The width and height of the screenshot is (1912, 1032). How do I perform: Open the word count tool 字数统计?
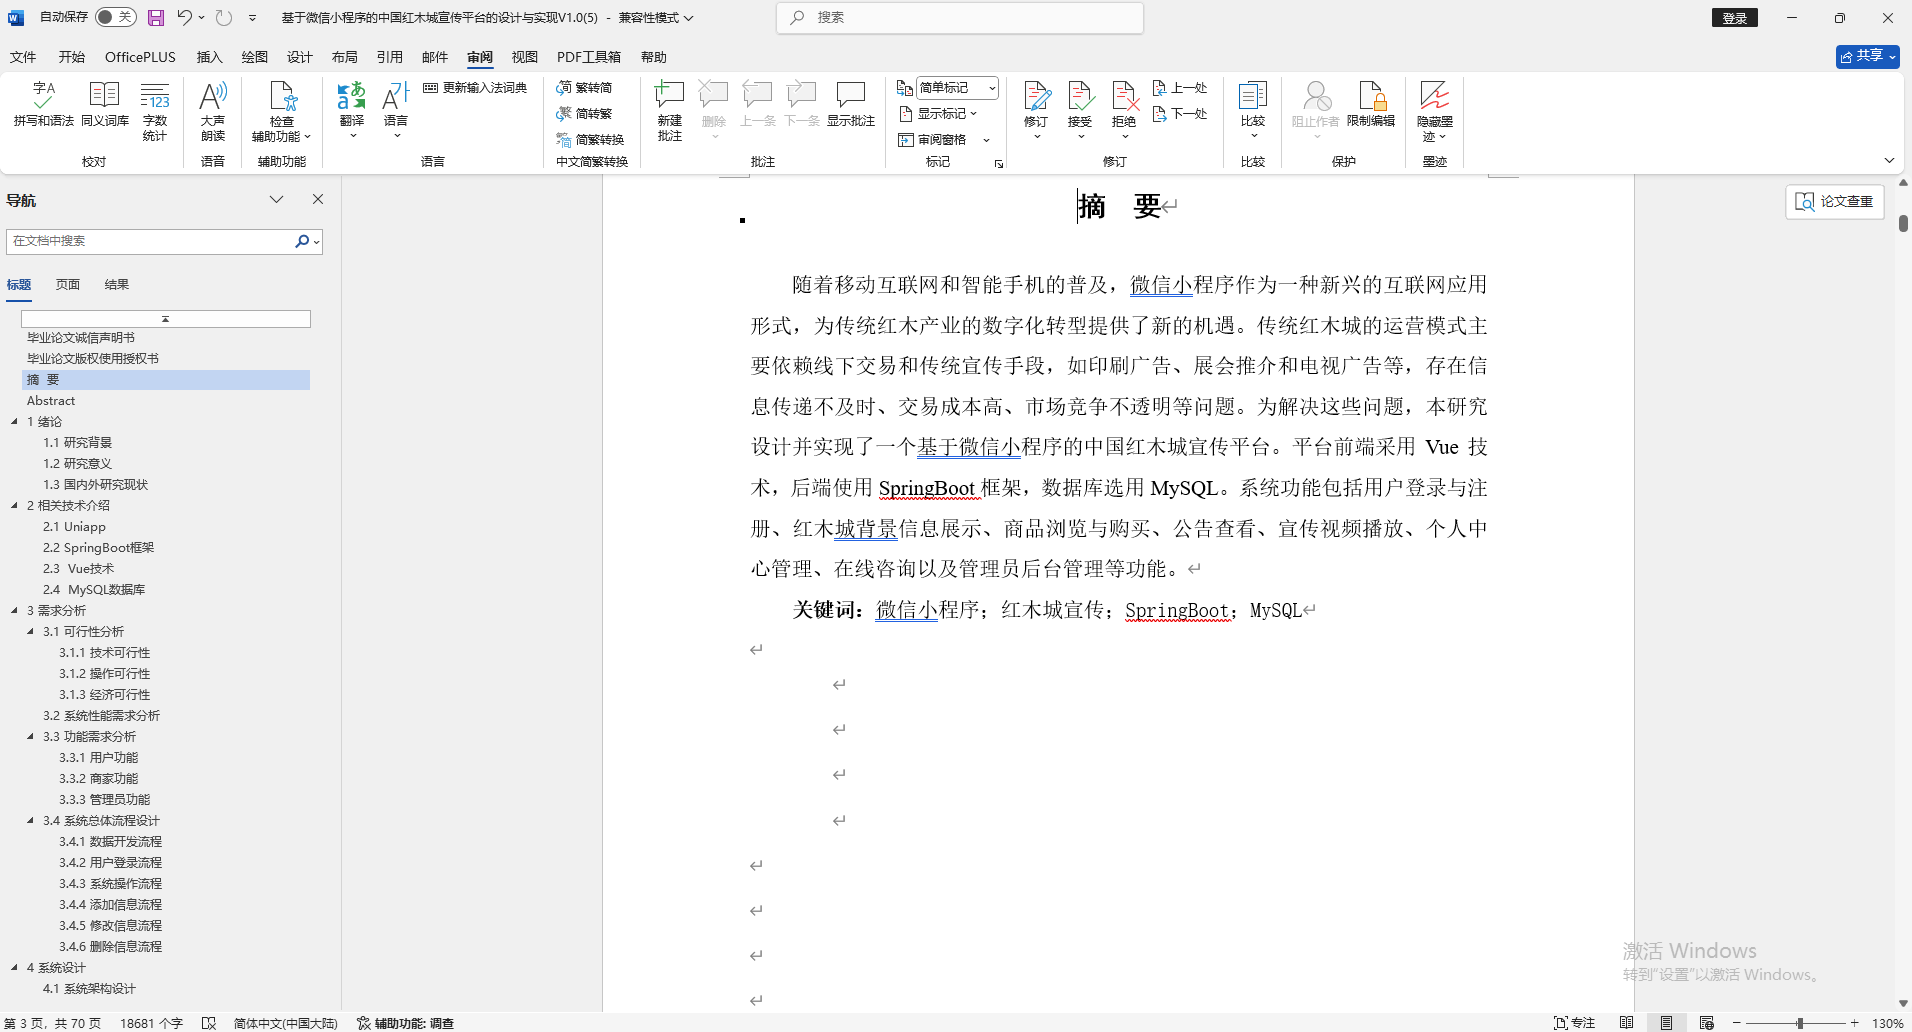tap(155, 110)
